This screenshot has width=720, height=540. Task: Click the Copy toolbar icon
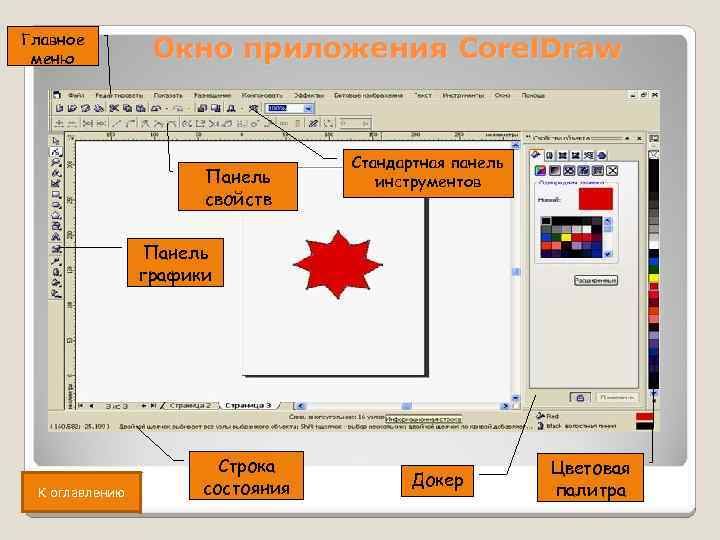pyautogui.click(x=128, y=108)
